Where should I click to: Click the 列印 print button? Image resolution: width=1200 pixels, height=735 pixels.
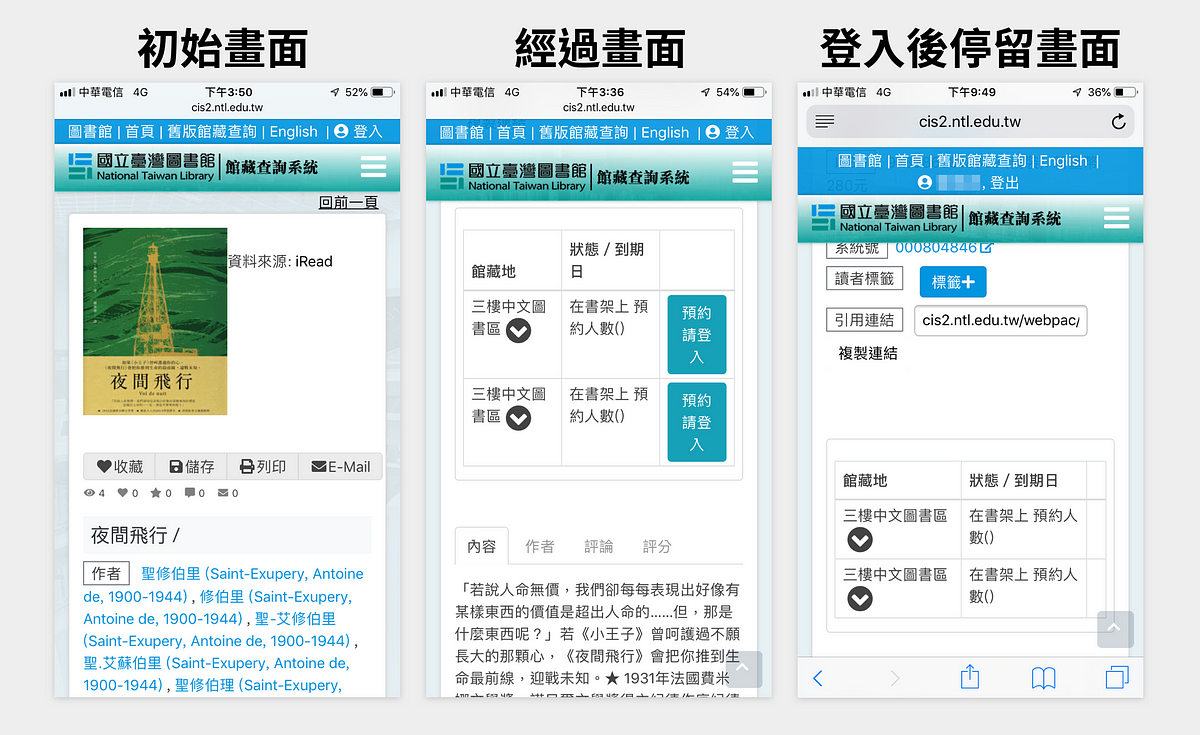click(263, 466)
